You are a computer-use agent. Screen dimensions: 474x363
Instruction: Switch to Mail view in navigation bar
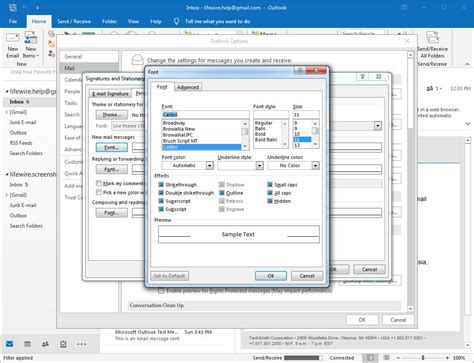point(9,344)
